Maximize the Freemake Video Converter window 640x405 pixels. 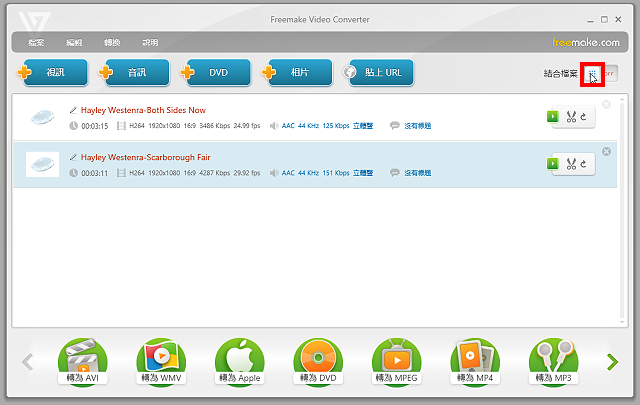click(604, 19)
